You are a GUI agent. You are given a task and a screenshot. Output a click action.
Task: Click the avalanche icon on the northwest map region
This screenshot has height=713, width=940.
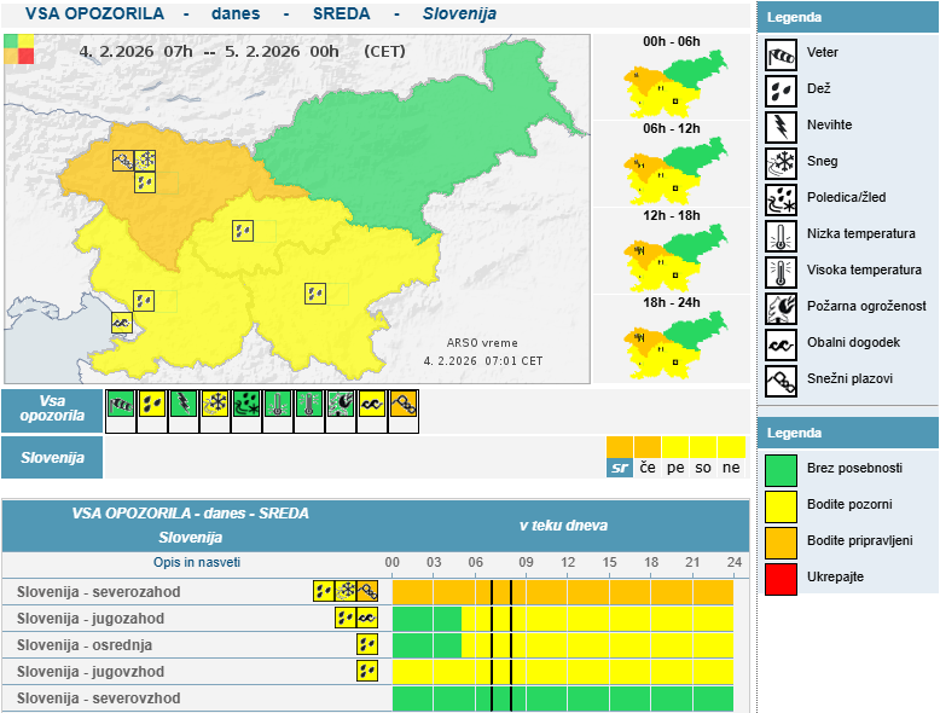click(x=123, y=160)
